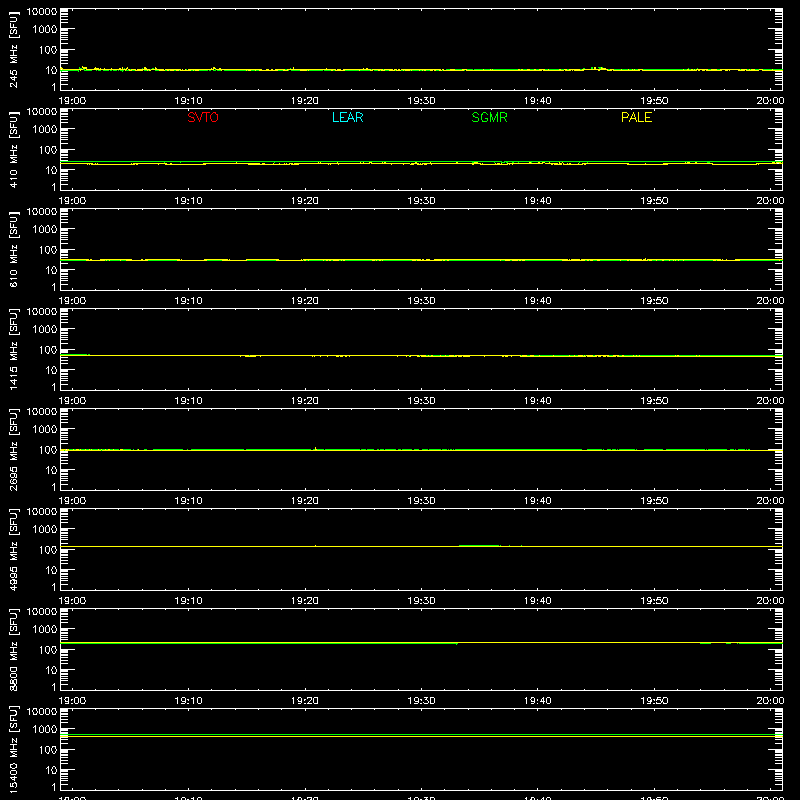Image resolution: width=800 pixels, height=800 pixels.
Task: Select the 4995 MHz [SFU] axis title
Action: point(13,549)
